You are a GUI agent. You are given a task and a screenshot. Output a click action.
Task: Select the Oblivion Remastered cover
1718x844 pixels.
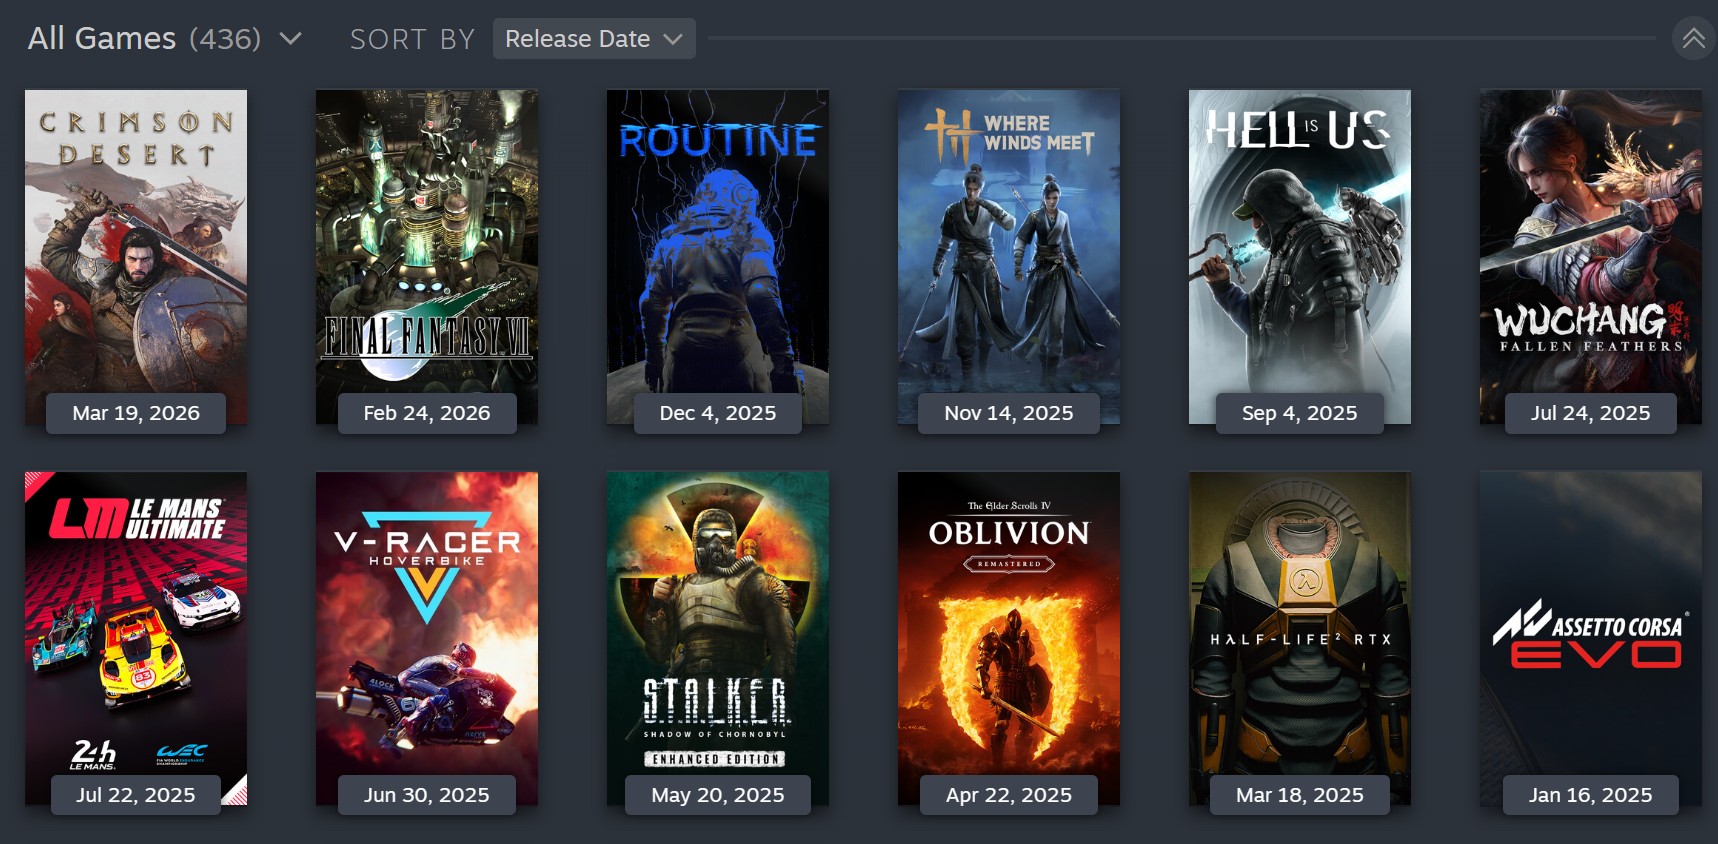[x=1009, y=638]
